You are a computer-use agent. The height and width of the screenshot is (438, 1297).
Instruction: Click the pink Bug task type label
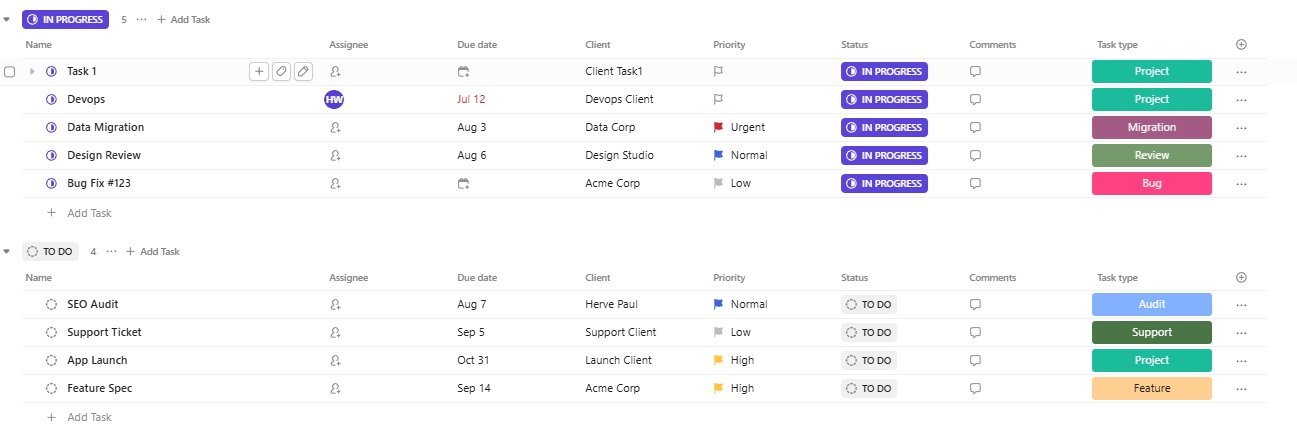[x=1151, y=183]
